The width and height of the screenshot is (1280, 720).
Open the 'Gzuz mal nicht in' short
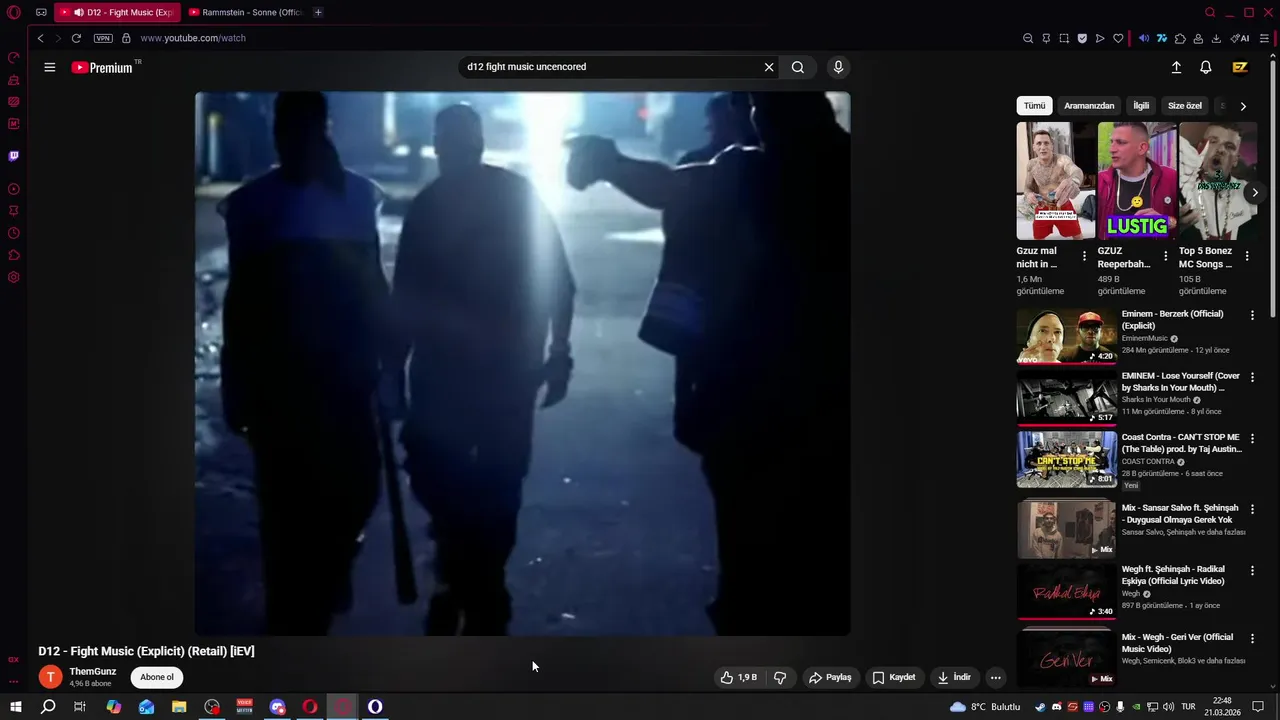pyautogui.click(x=1056, y=181)
